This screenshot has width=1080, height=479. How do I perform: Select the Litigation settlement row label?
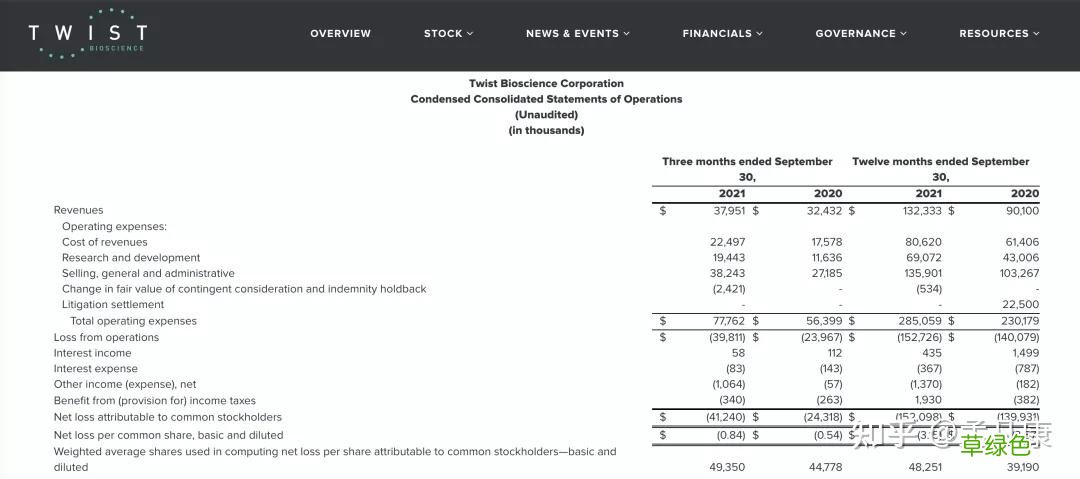click(x=113, y=305)
